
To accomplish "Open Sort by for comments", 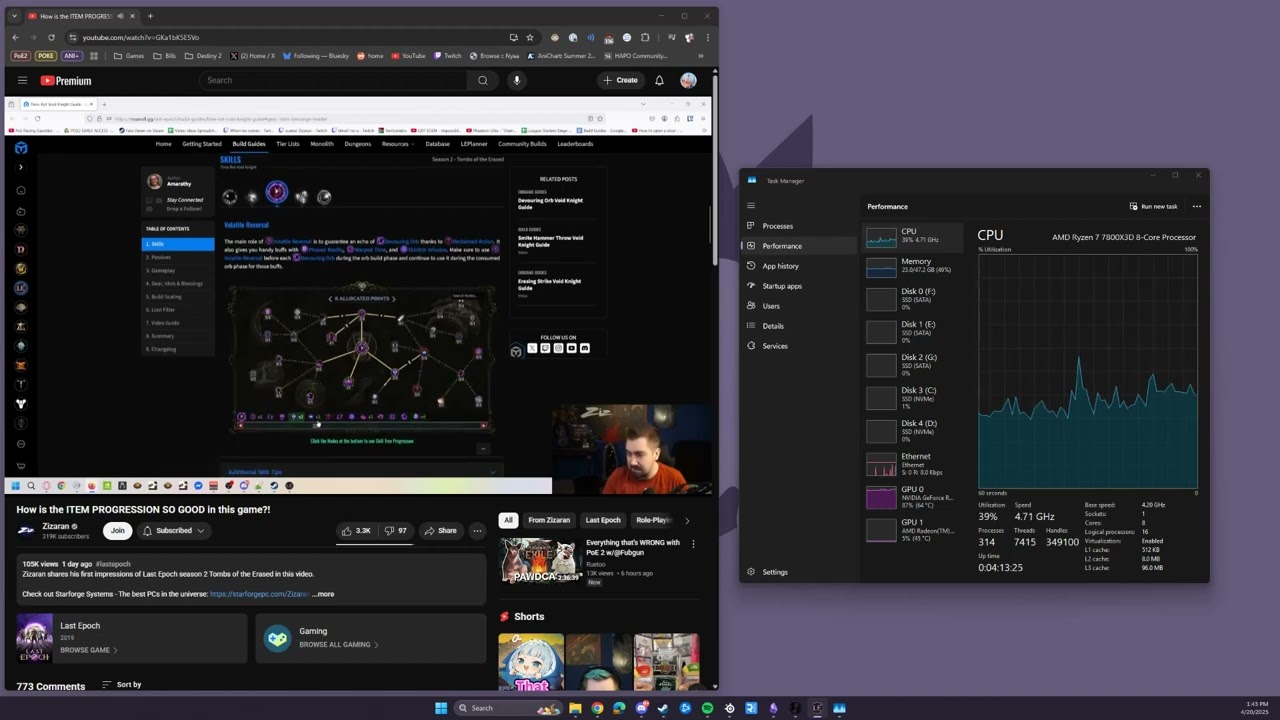I will tap(122, 685).
